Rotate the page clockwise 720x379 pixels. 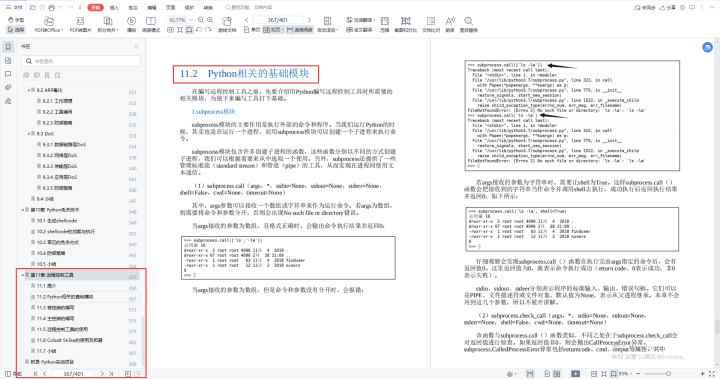(208, 30)
